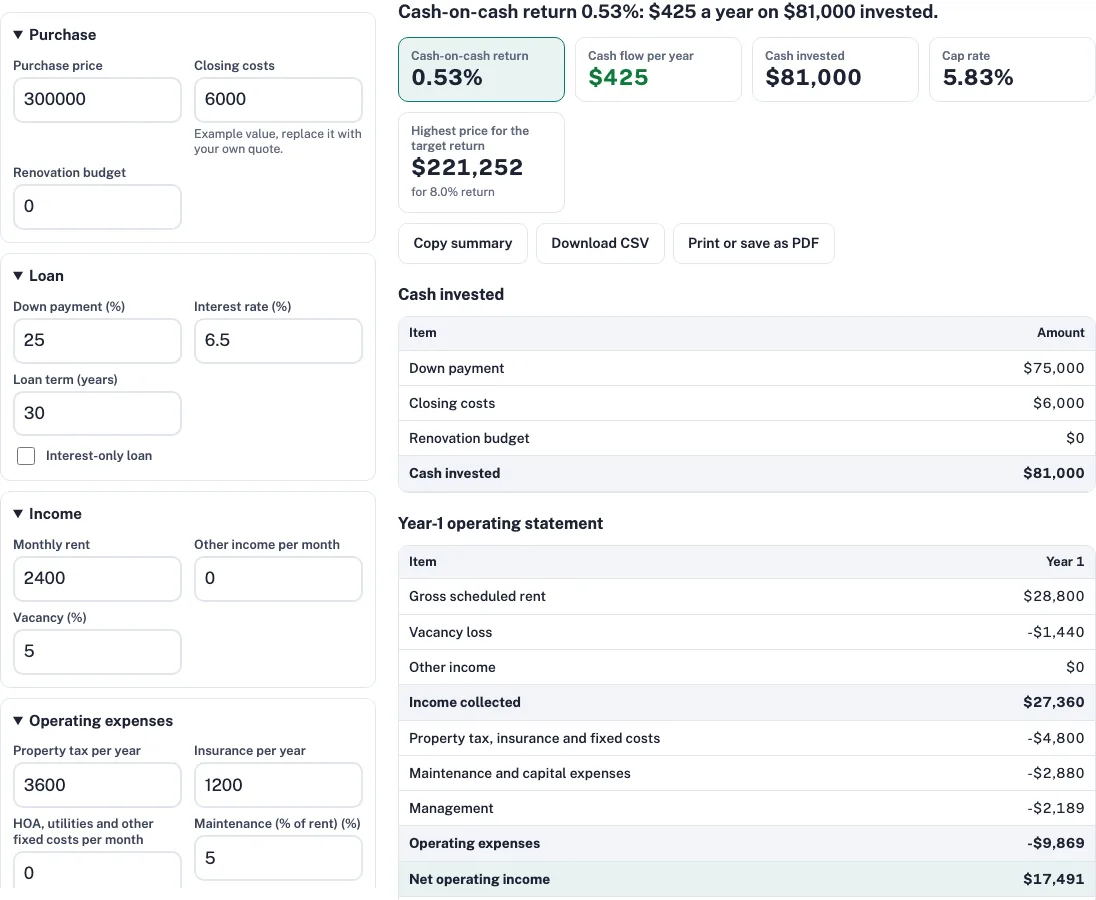Screen dimensions: 1096x900
Task: Click the Operating expenses total -$9,869
Action: (x=1055, y=843)
